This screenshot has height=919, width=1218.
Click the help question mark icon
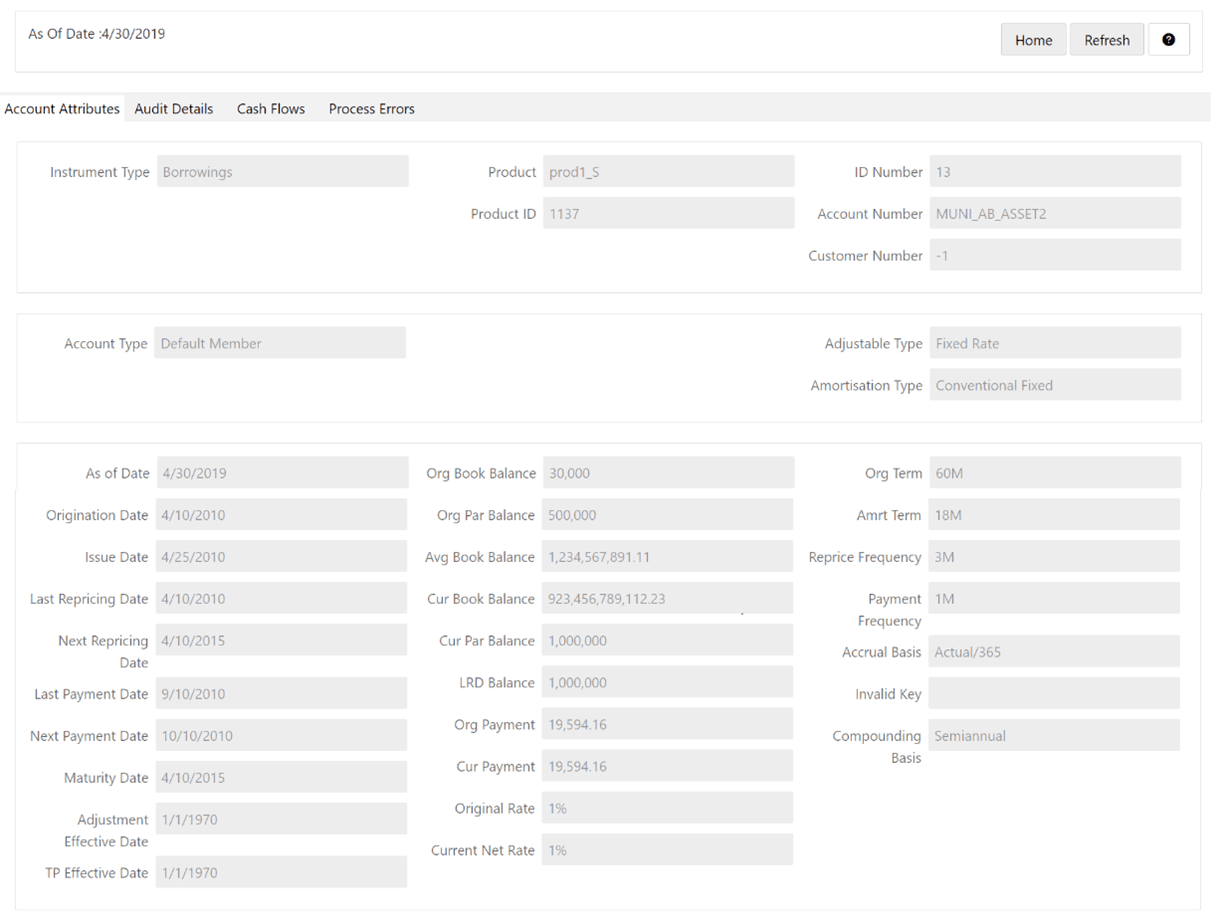1168,40
